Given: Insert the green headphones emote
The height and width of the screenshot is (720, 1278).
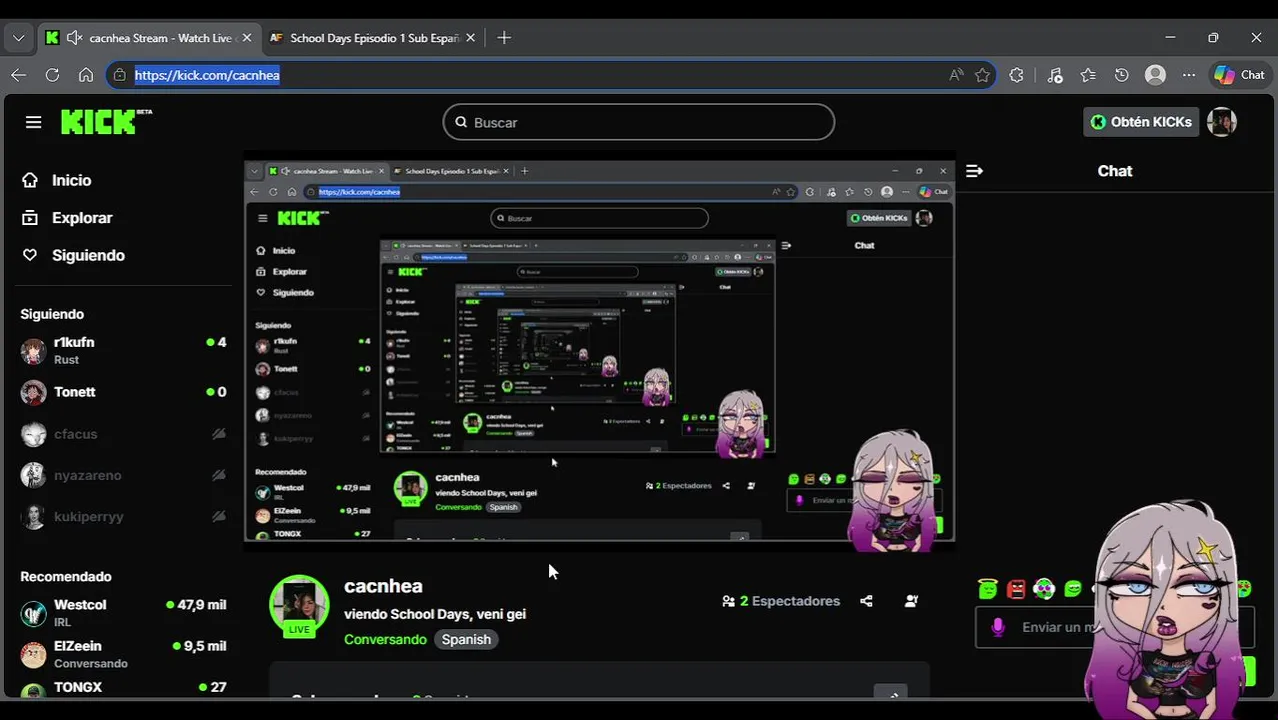Looking at the screenshot, I should pyautogui.click(x=1044, y=589).
